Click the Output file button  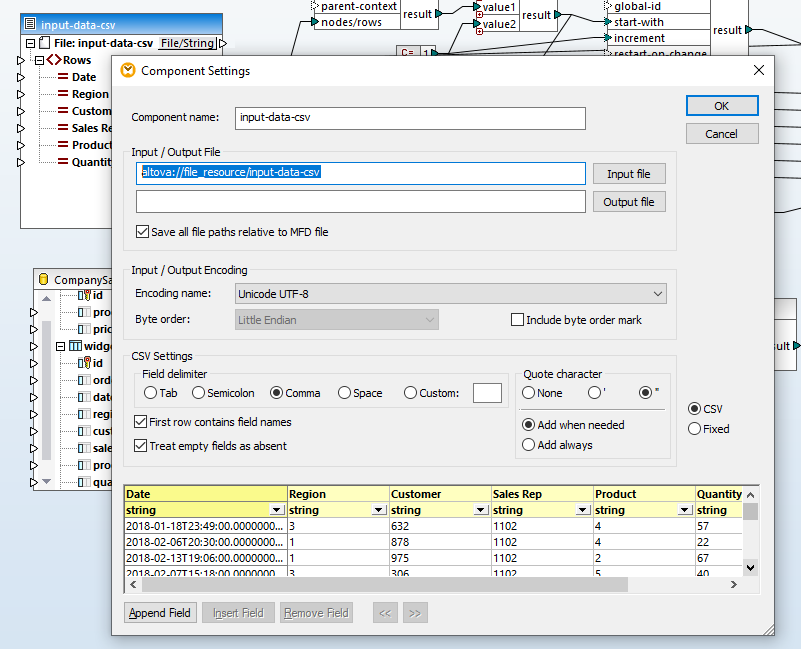click(x=628, y=202)
